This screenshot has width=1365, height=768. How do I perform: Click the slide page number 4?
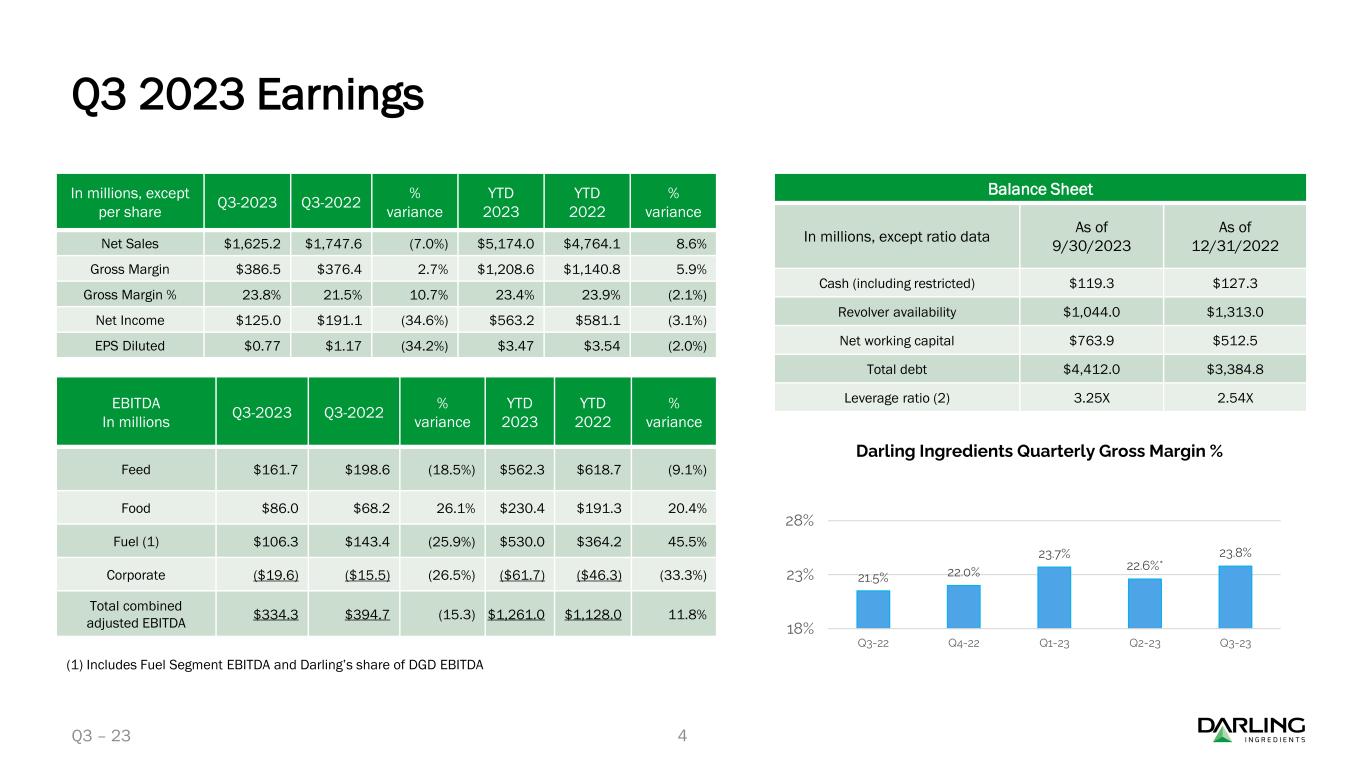click(682, 737)
